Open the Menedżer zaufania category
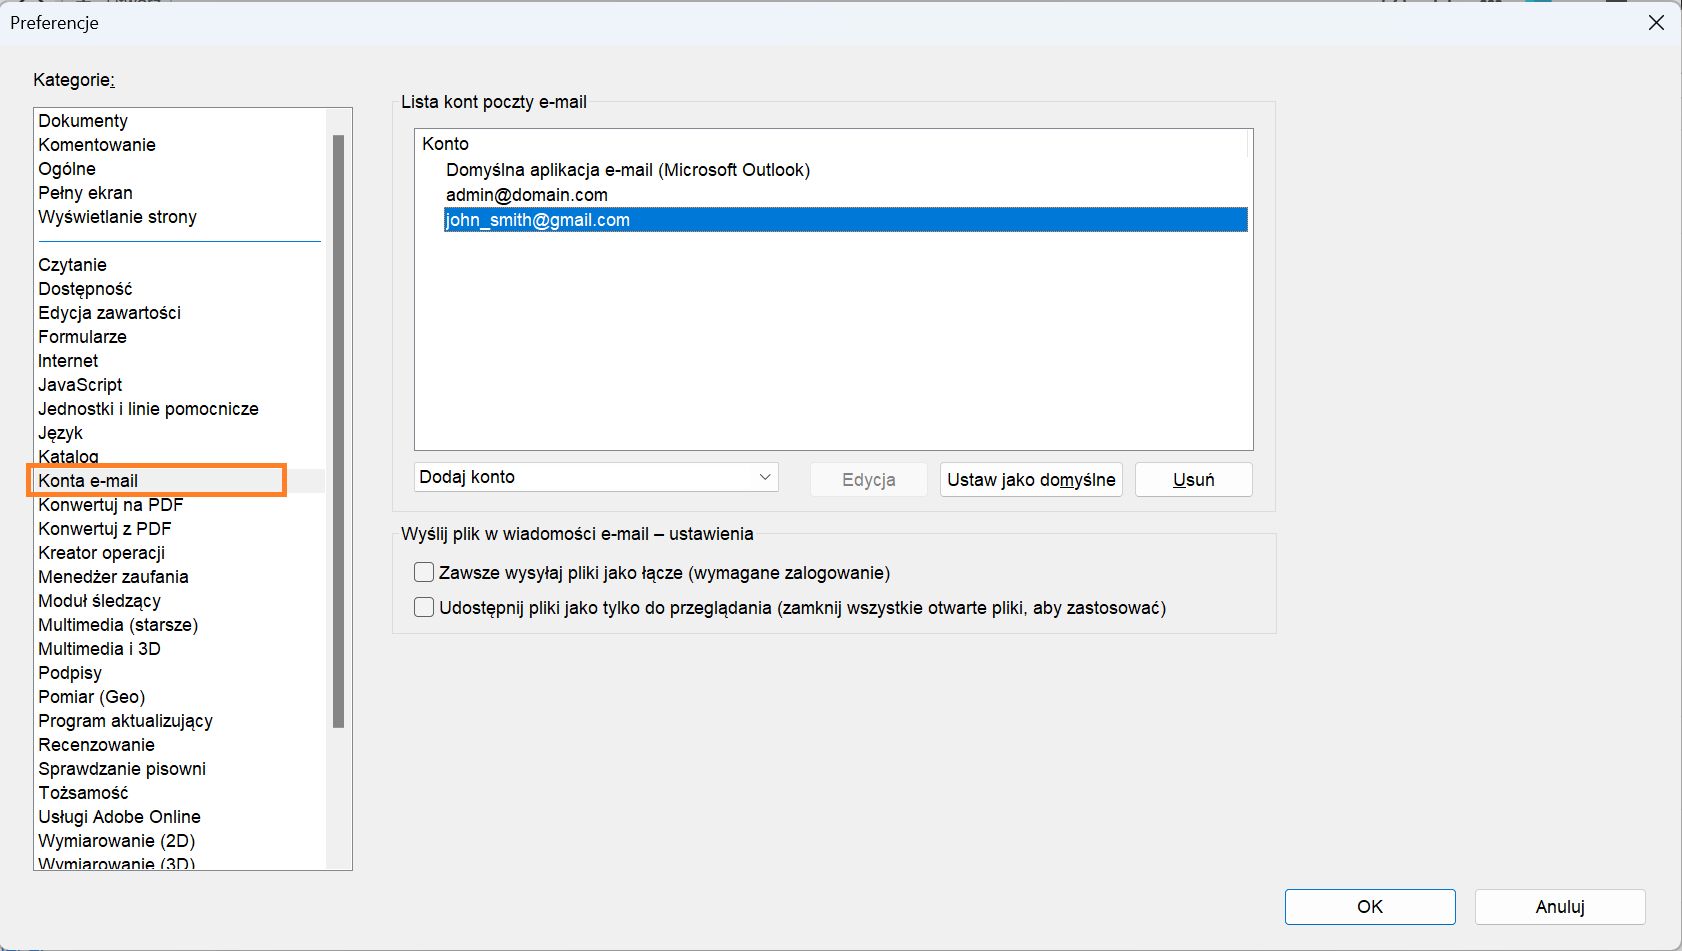Image resolution: width=1682 pixels, height=951 pixels. point(113,577)
